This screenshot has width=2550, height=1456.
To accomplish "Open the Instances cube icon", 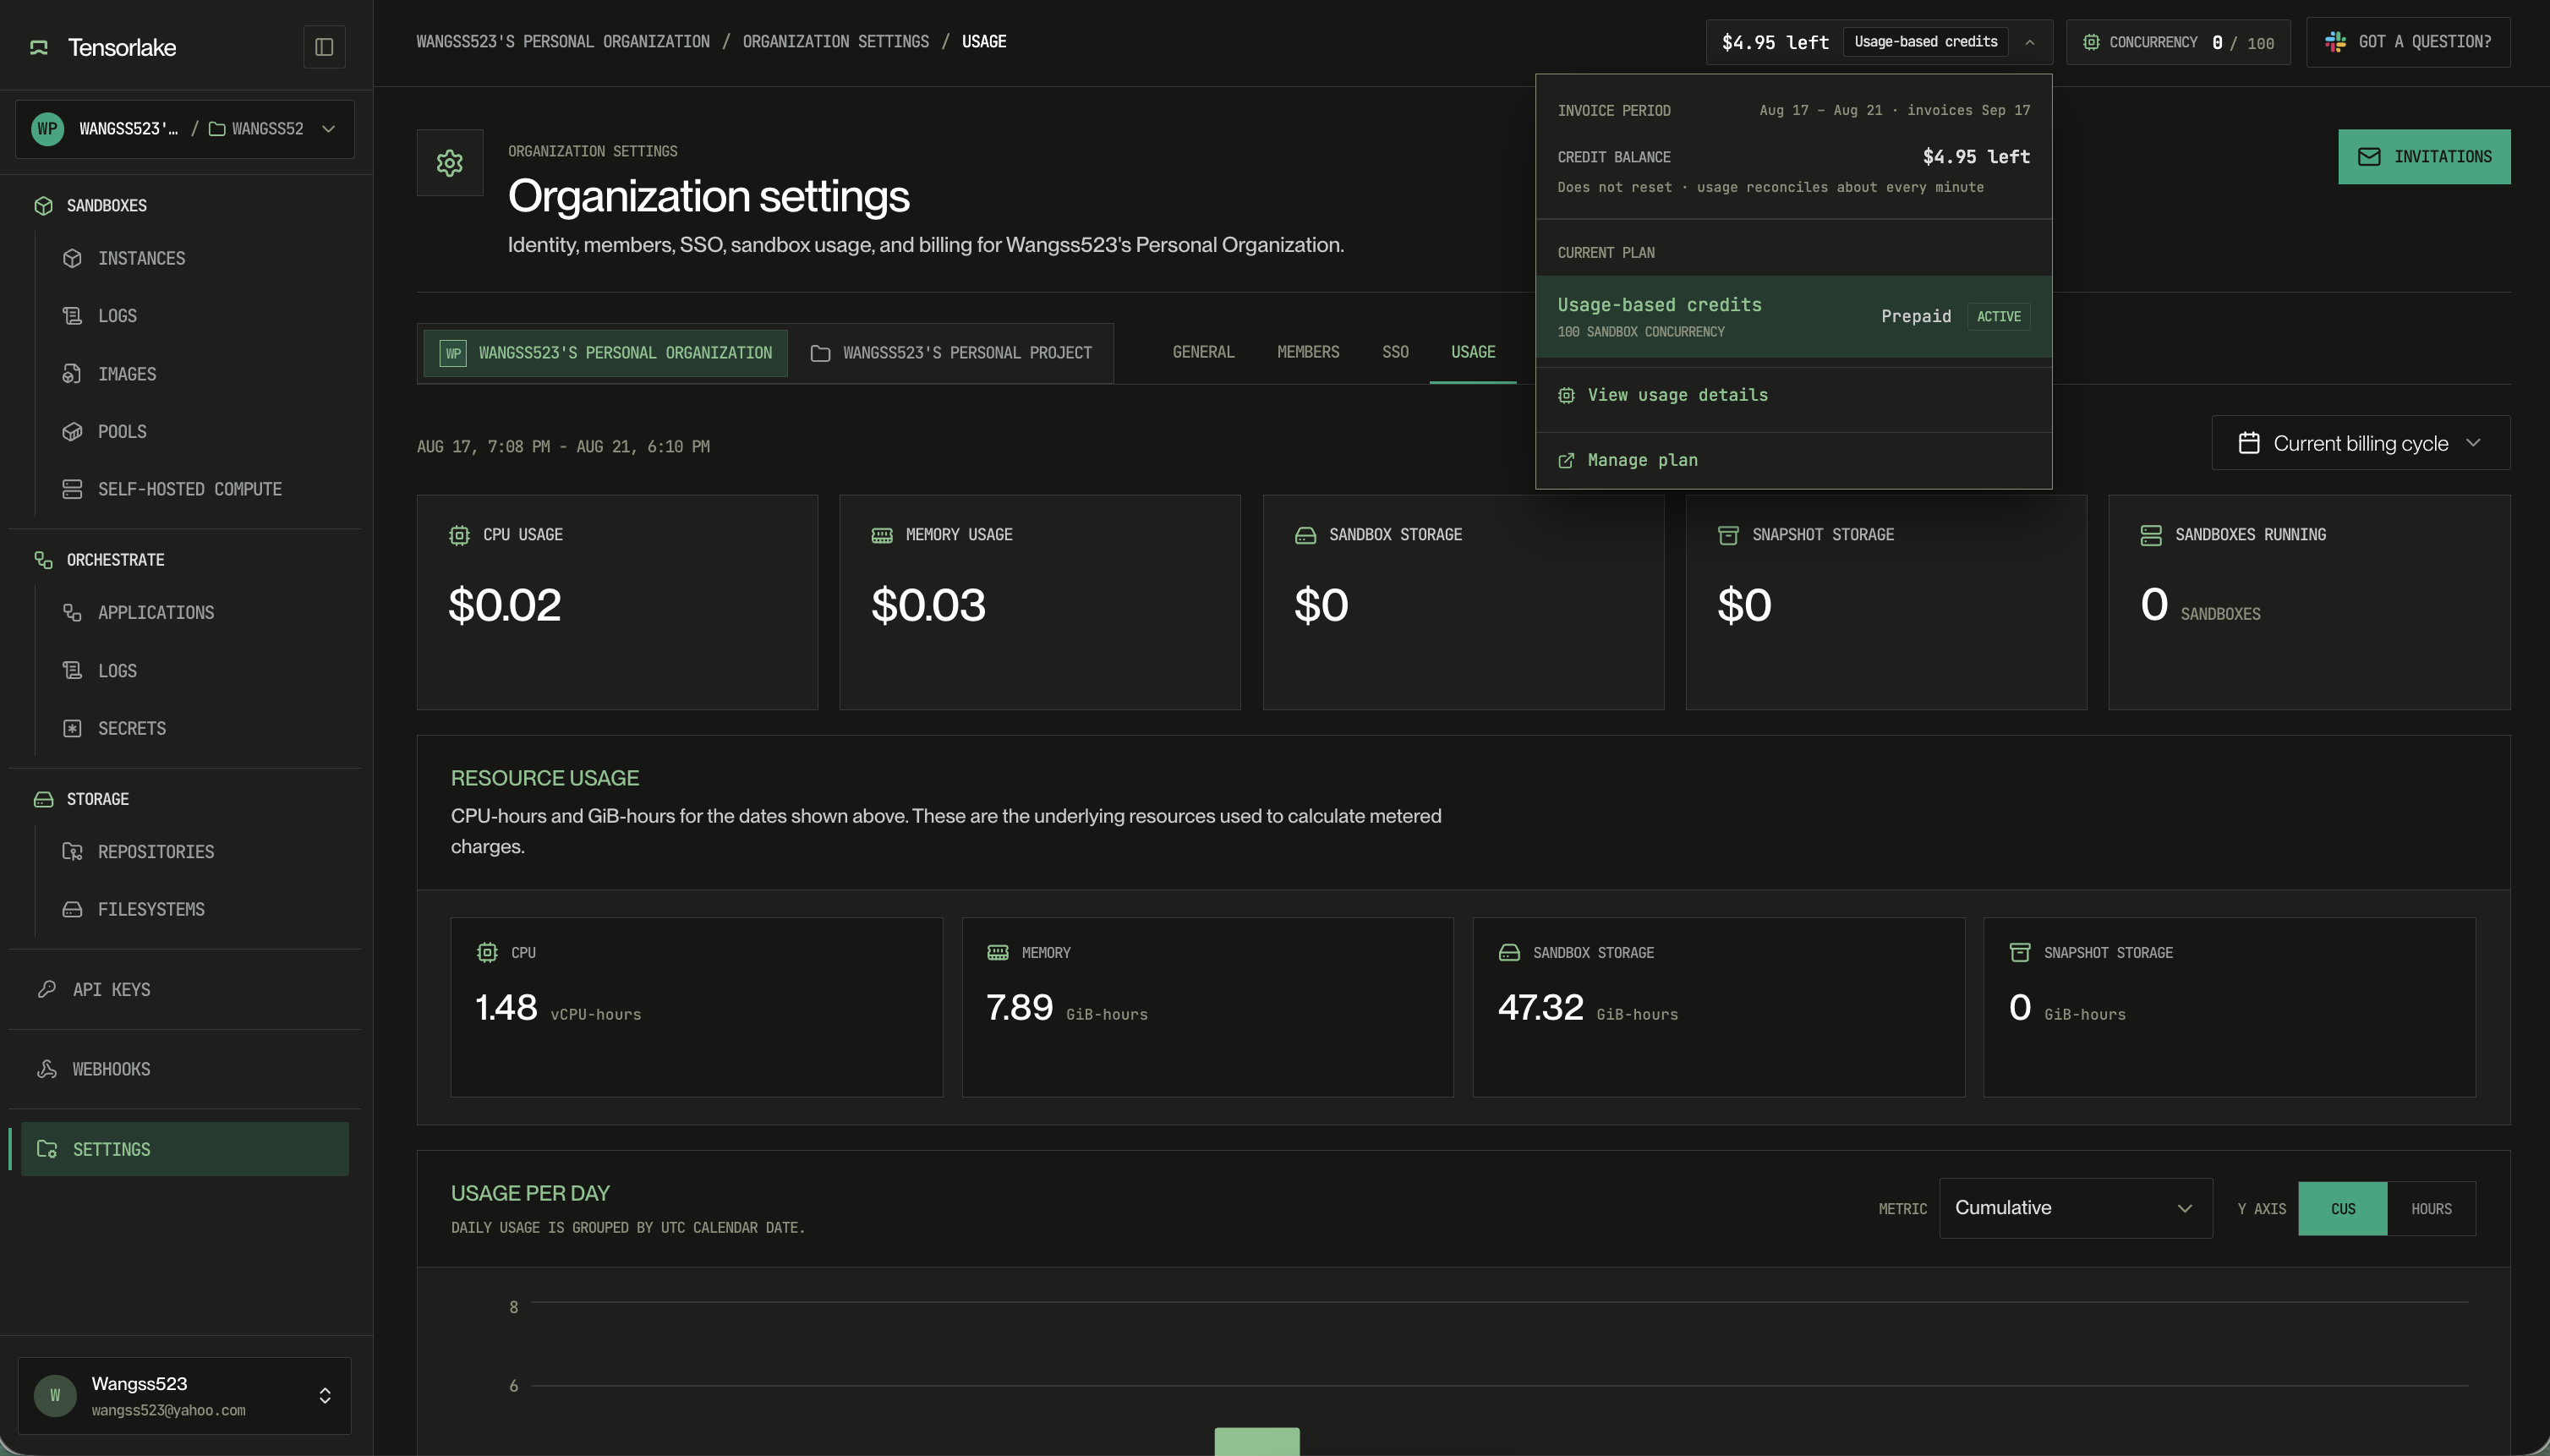I will 72,258.
